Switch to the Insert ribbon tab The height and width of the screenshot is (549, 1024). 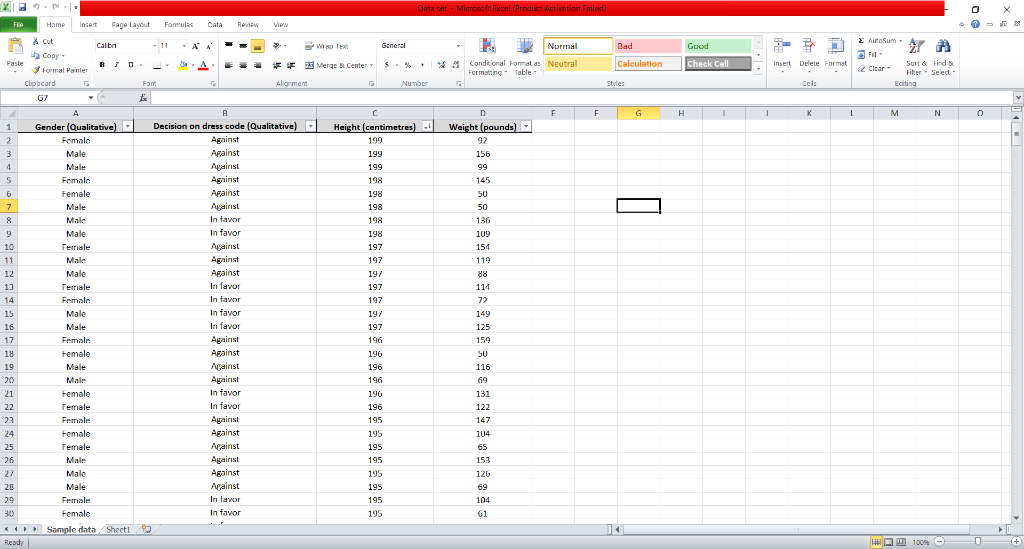pos(88,25)
